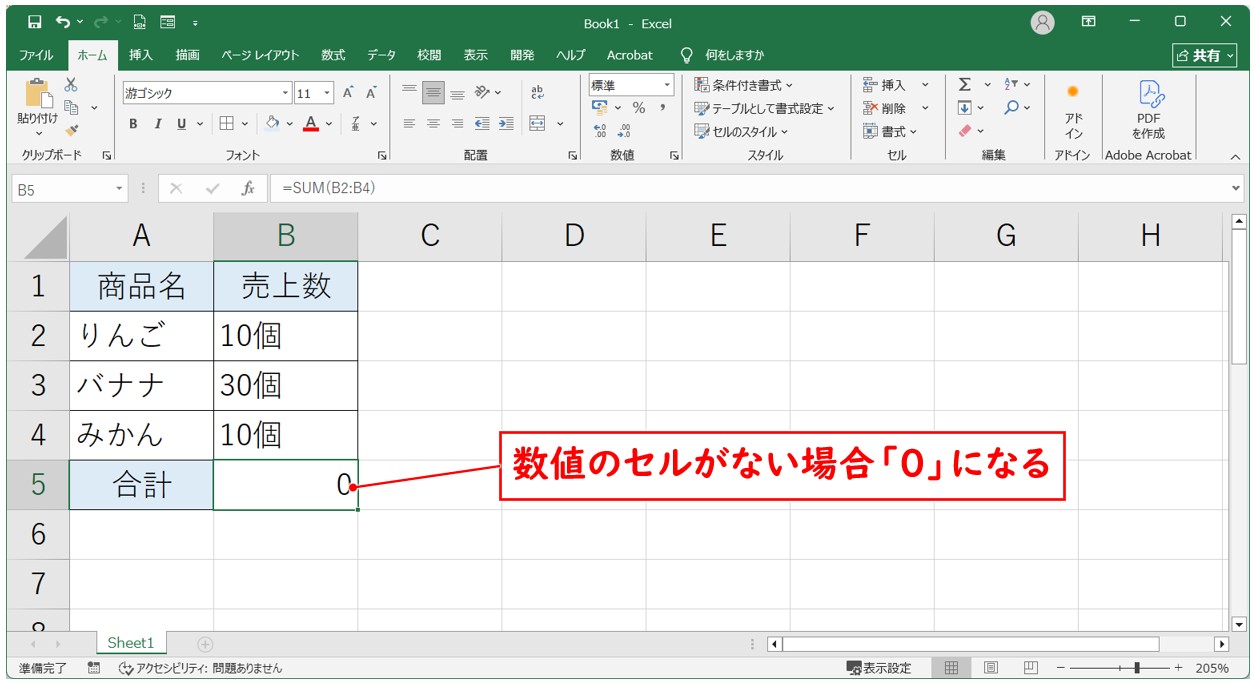Image resolution: width=1255 pixels, height=685 pixels.
Task: Open the 挿入 ribbon tab
Action: point(141,55)
